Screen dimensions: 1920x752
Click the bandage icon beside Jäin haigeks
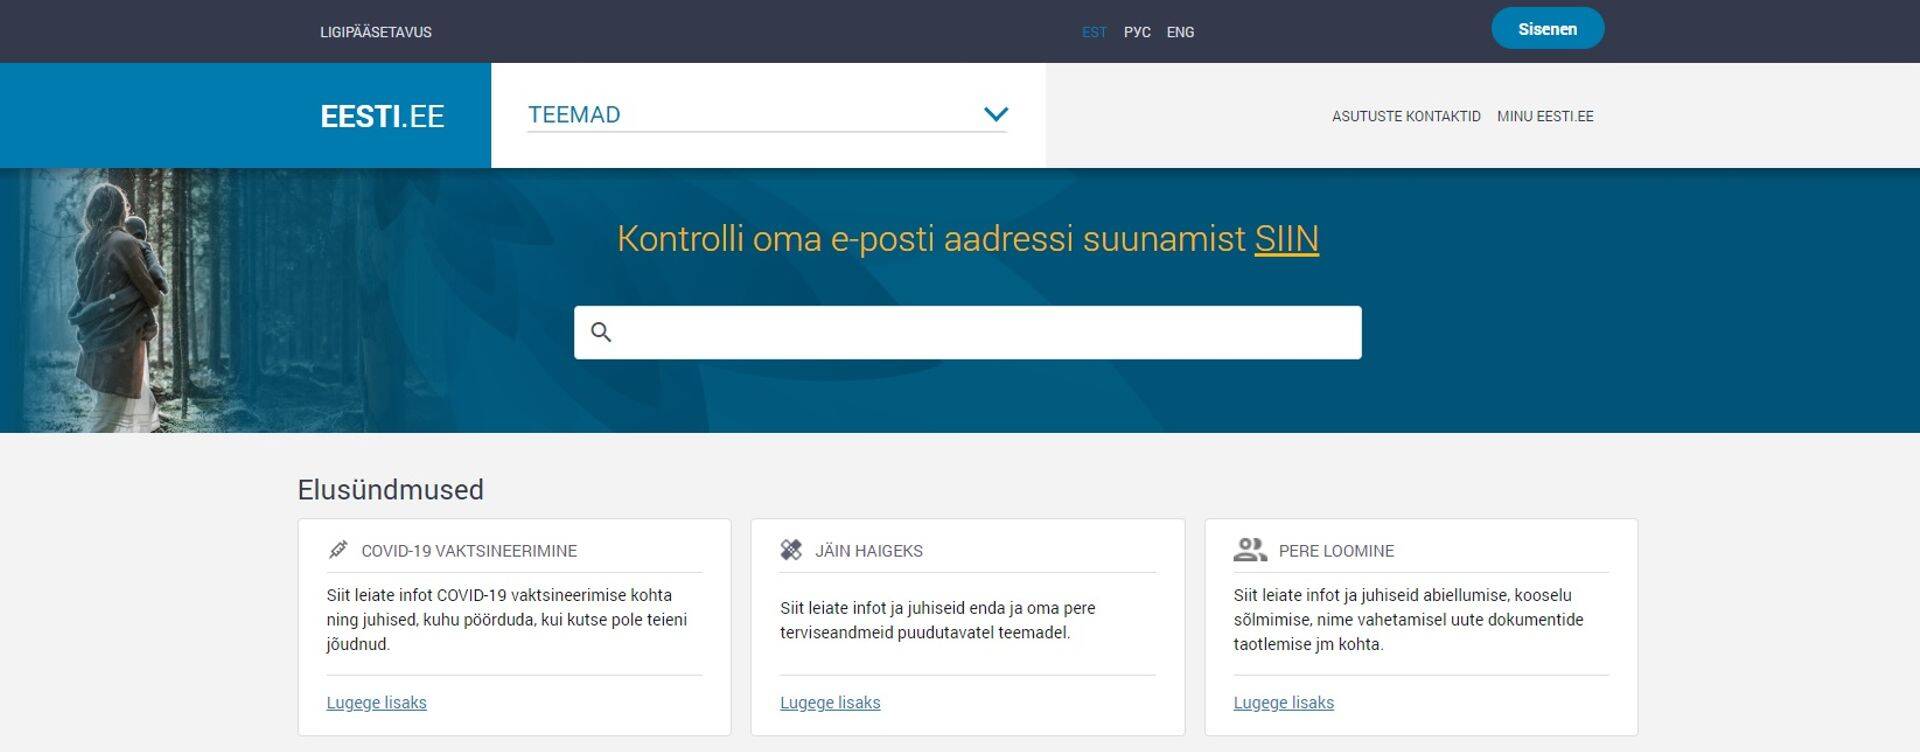click(x=791, y=550)
